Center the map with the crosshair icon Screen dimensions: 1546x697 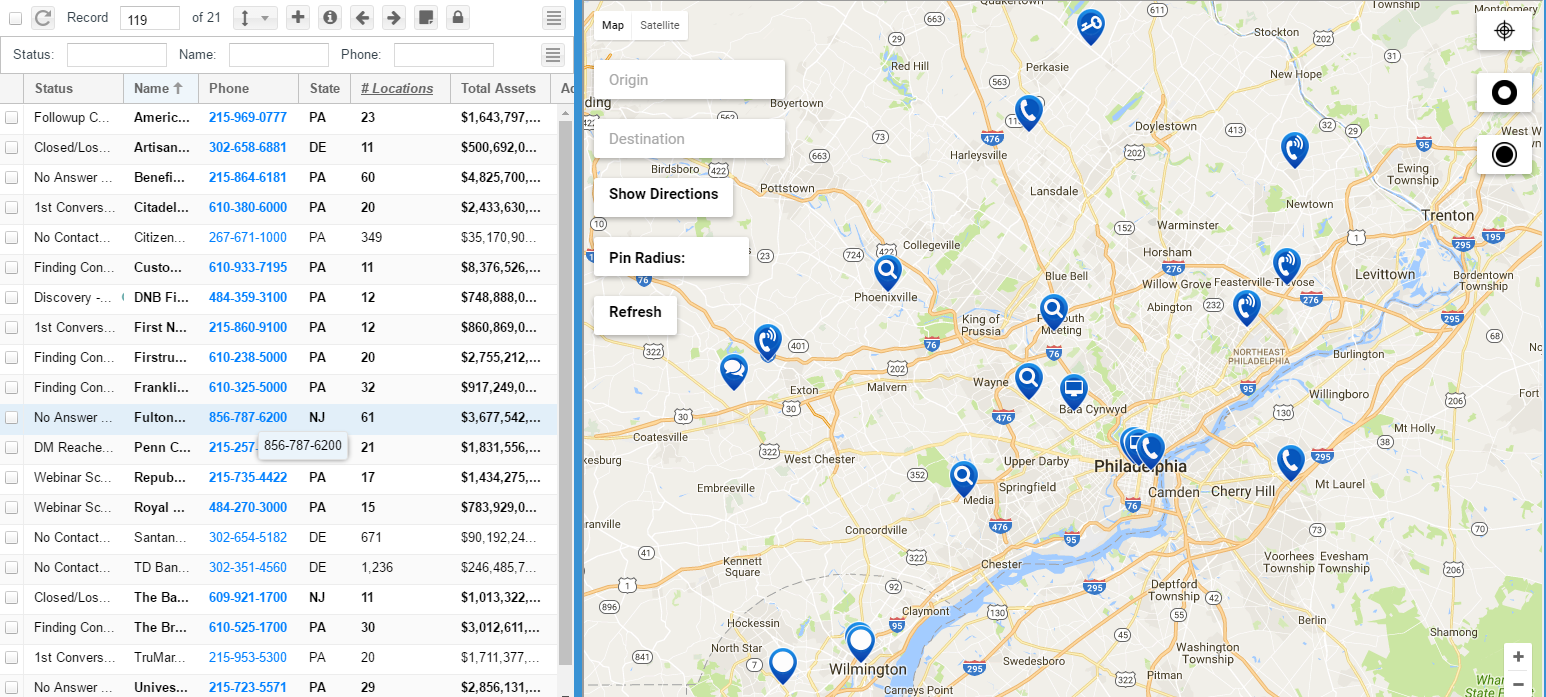[1504, 31]
